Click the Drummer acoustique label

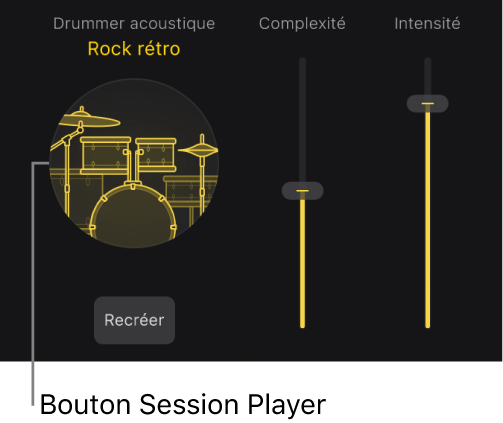pos(134,24)
